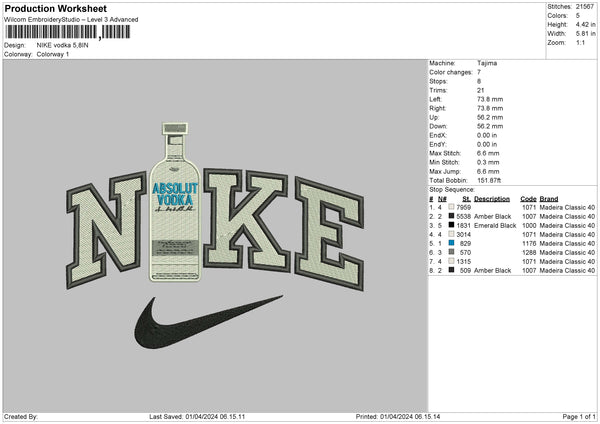Click the Zoom 1:1 value
Image resolution: width=600 pixels, height=424 pixels.
[580, 42]
